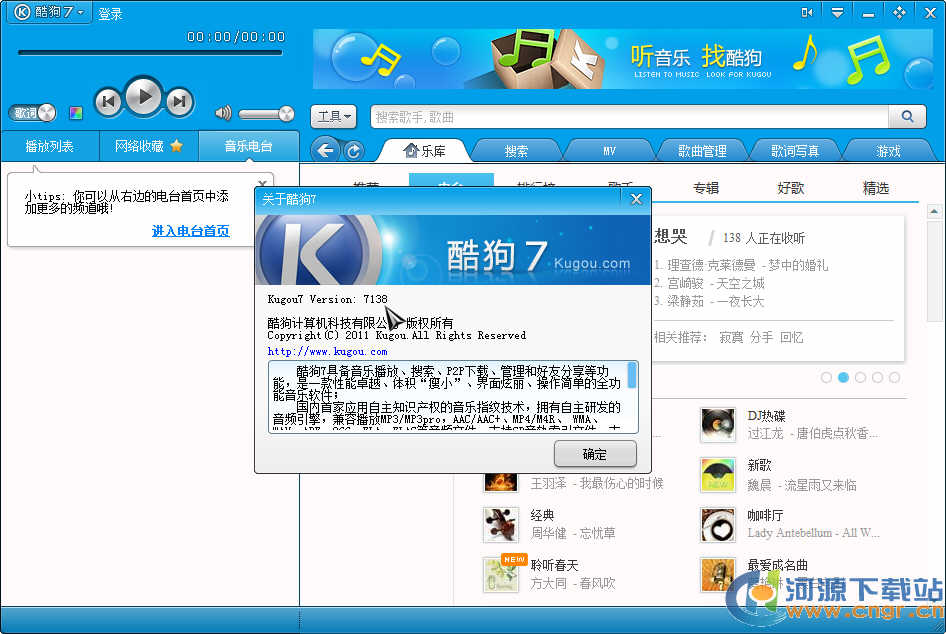Image resolution: width=946 pixels, height=634 pixels.
Task: Select the third carousel dot
Action: [860, 378]
